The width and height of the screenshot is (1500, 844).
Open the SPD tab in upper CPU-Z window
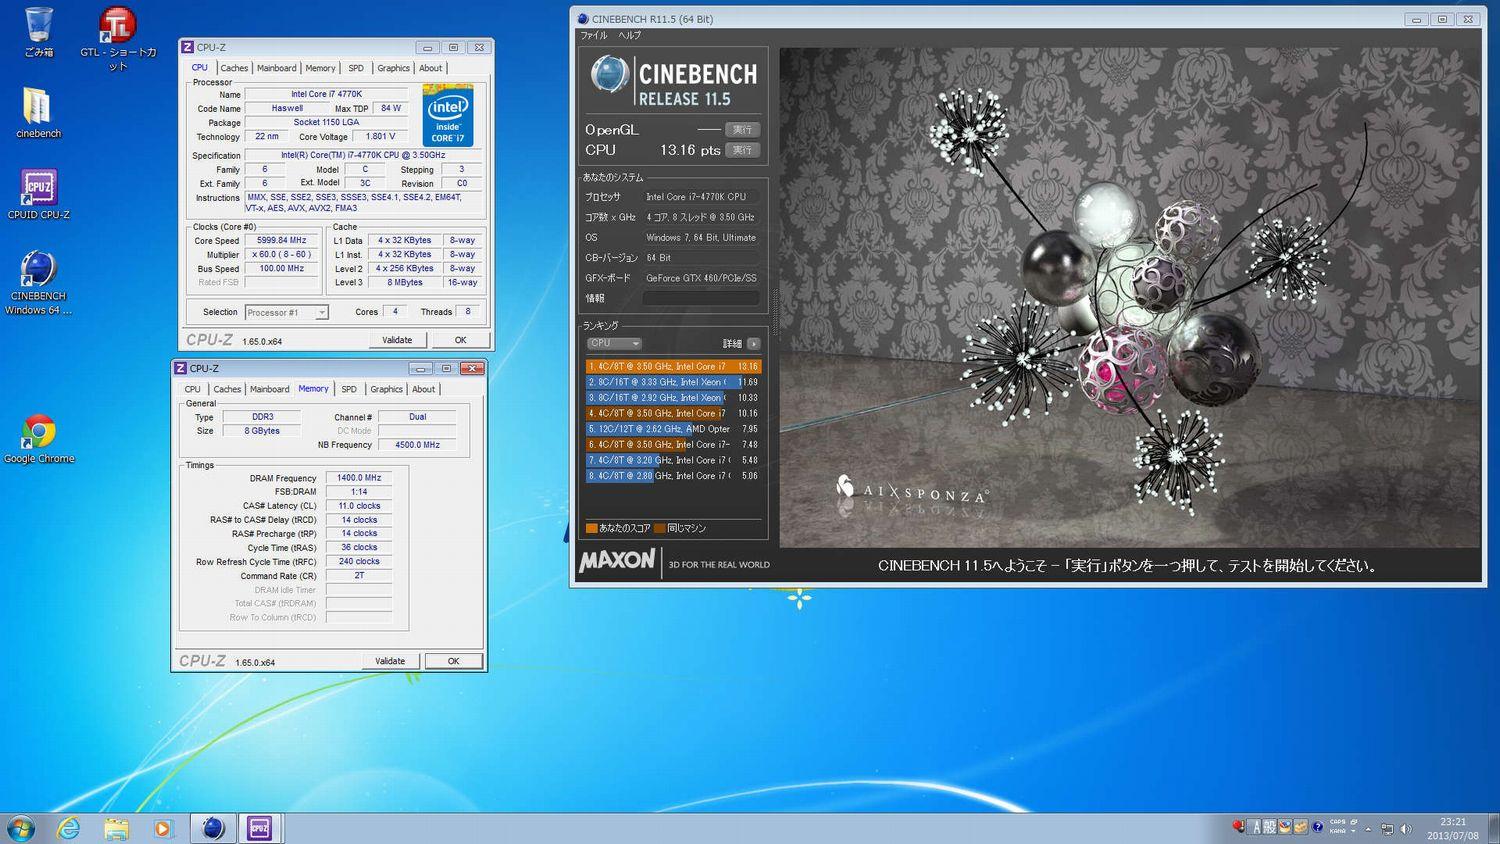click(356, 68)
